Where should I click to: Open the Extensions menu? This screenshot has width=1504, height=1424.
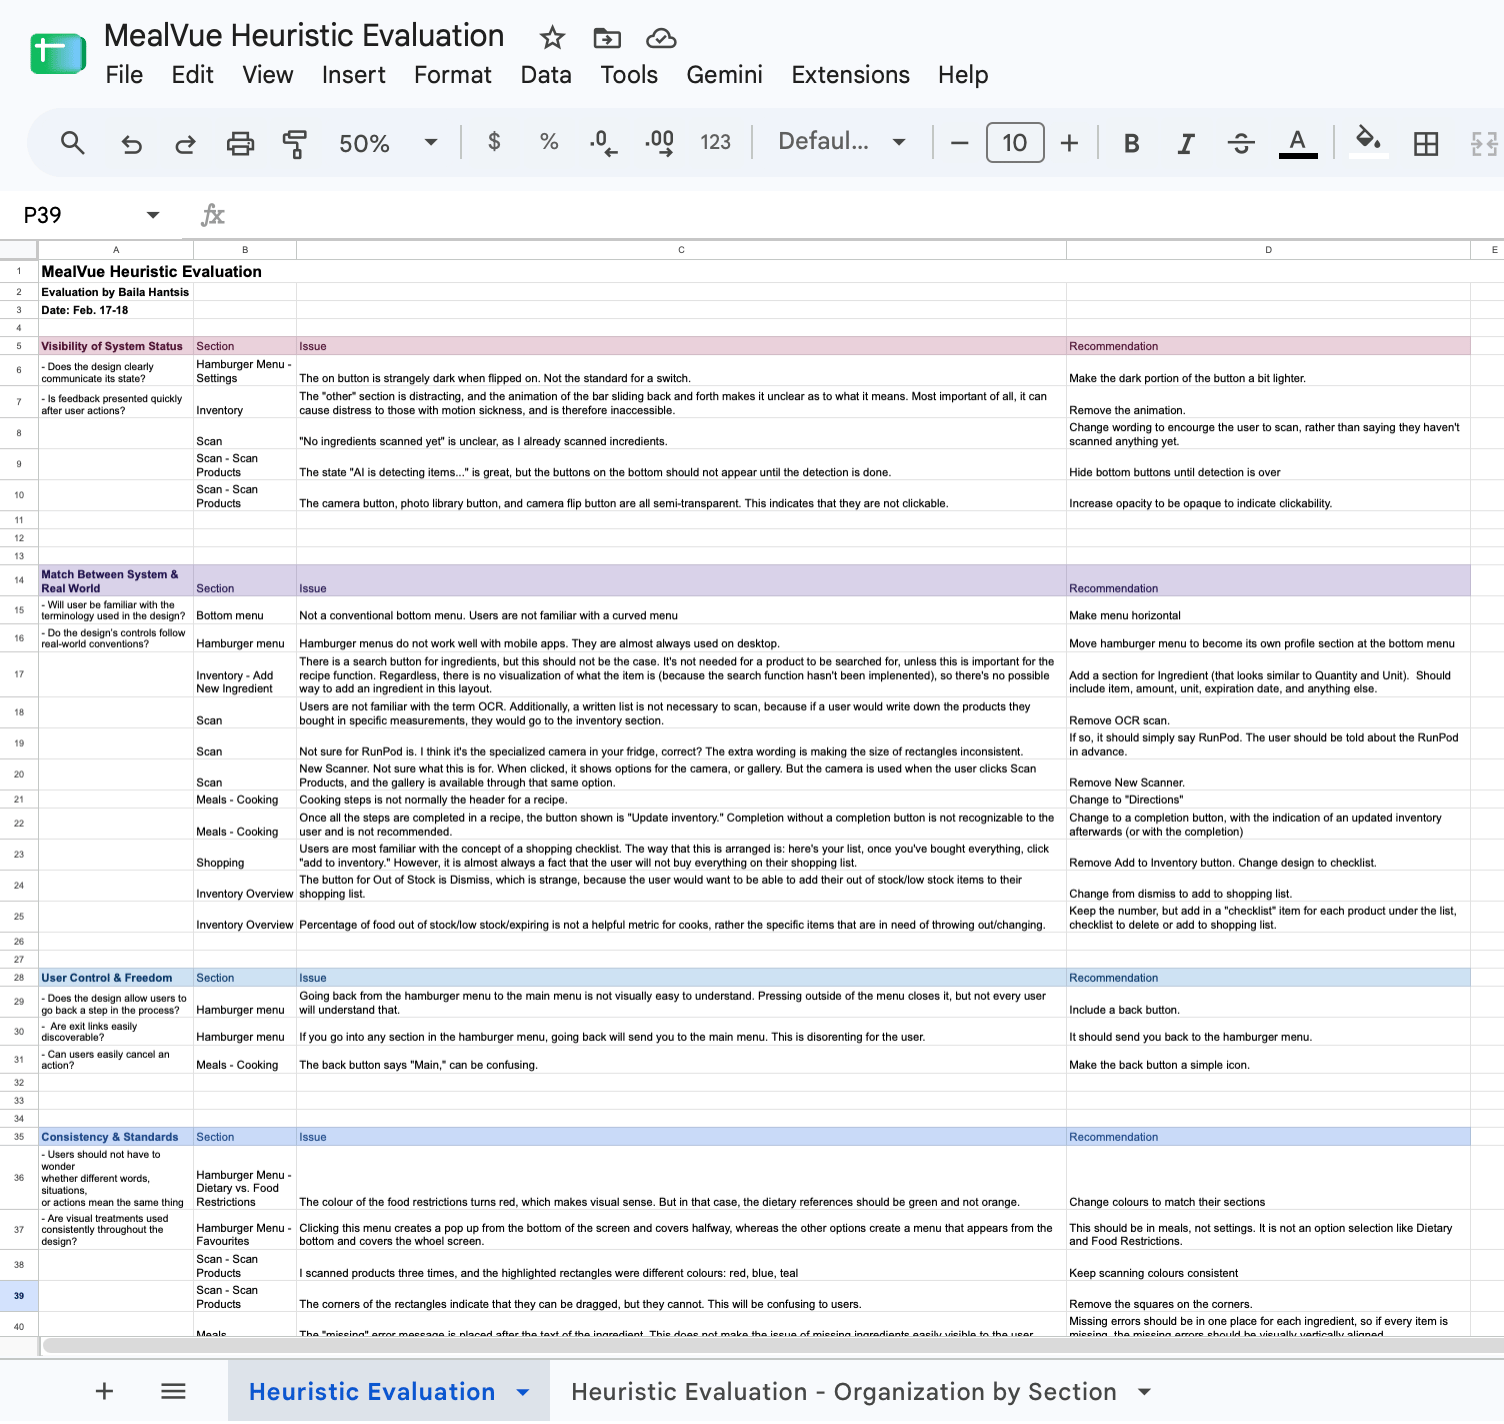point(851,75)
